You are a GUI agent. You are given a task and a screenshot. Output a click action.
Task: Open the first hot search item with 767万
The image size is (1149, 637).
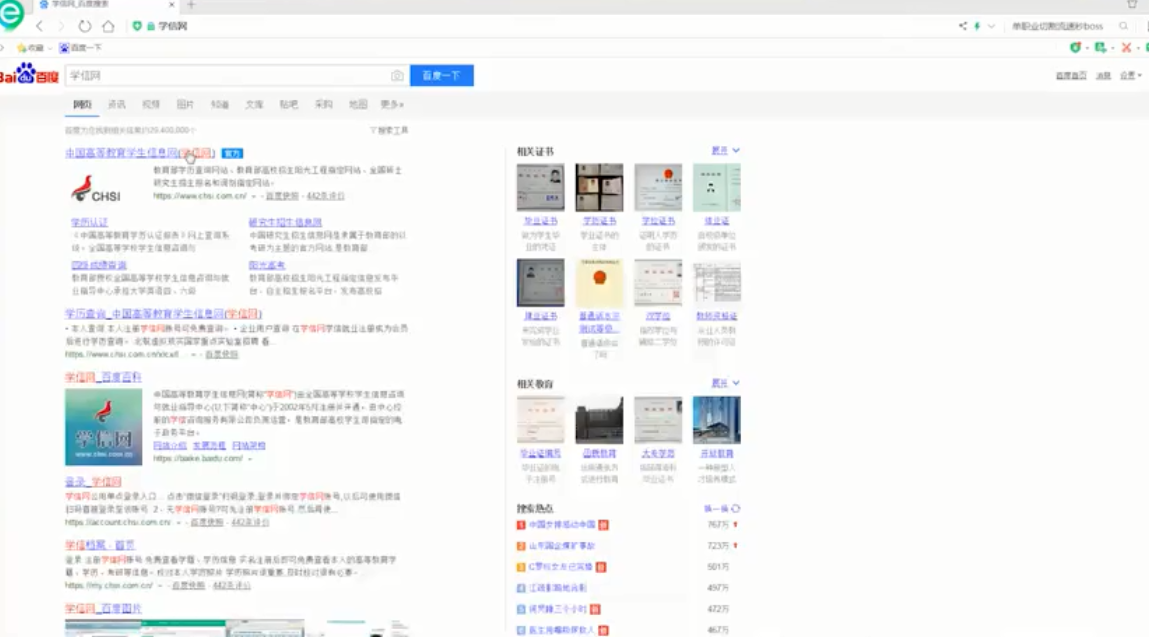point(562,525)
